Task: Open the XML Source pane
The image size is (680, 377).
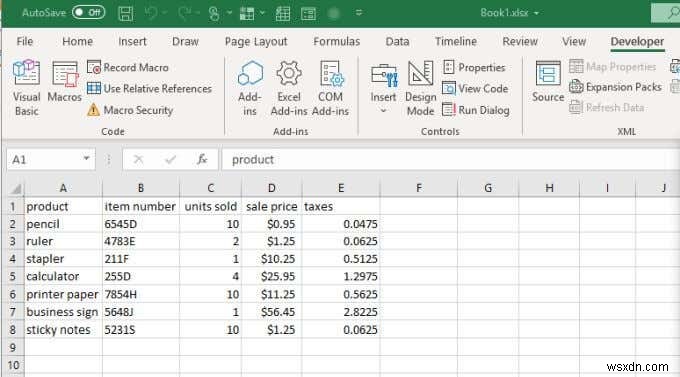Action: pyautogui.click(x=548, y=82)
